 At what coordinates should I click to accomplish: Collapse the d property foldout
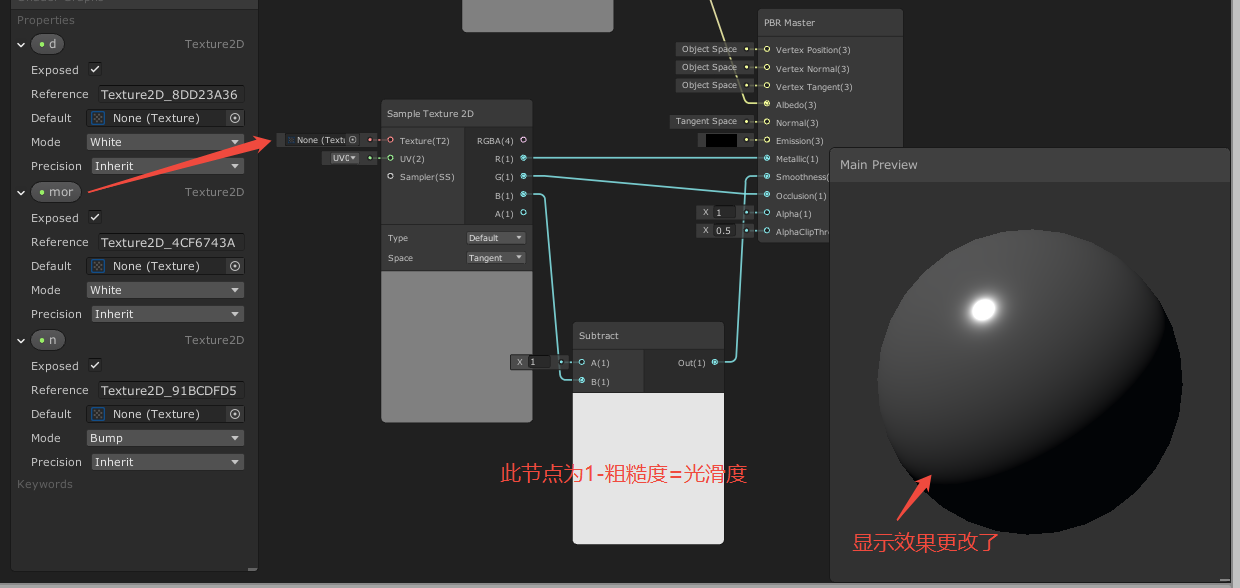(21, 45)
